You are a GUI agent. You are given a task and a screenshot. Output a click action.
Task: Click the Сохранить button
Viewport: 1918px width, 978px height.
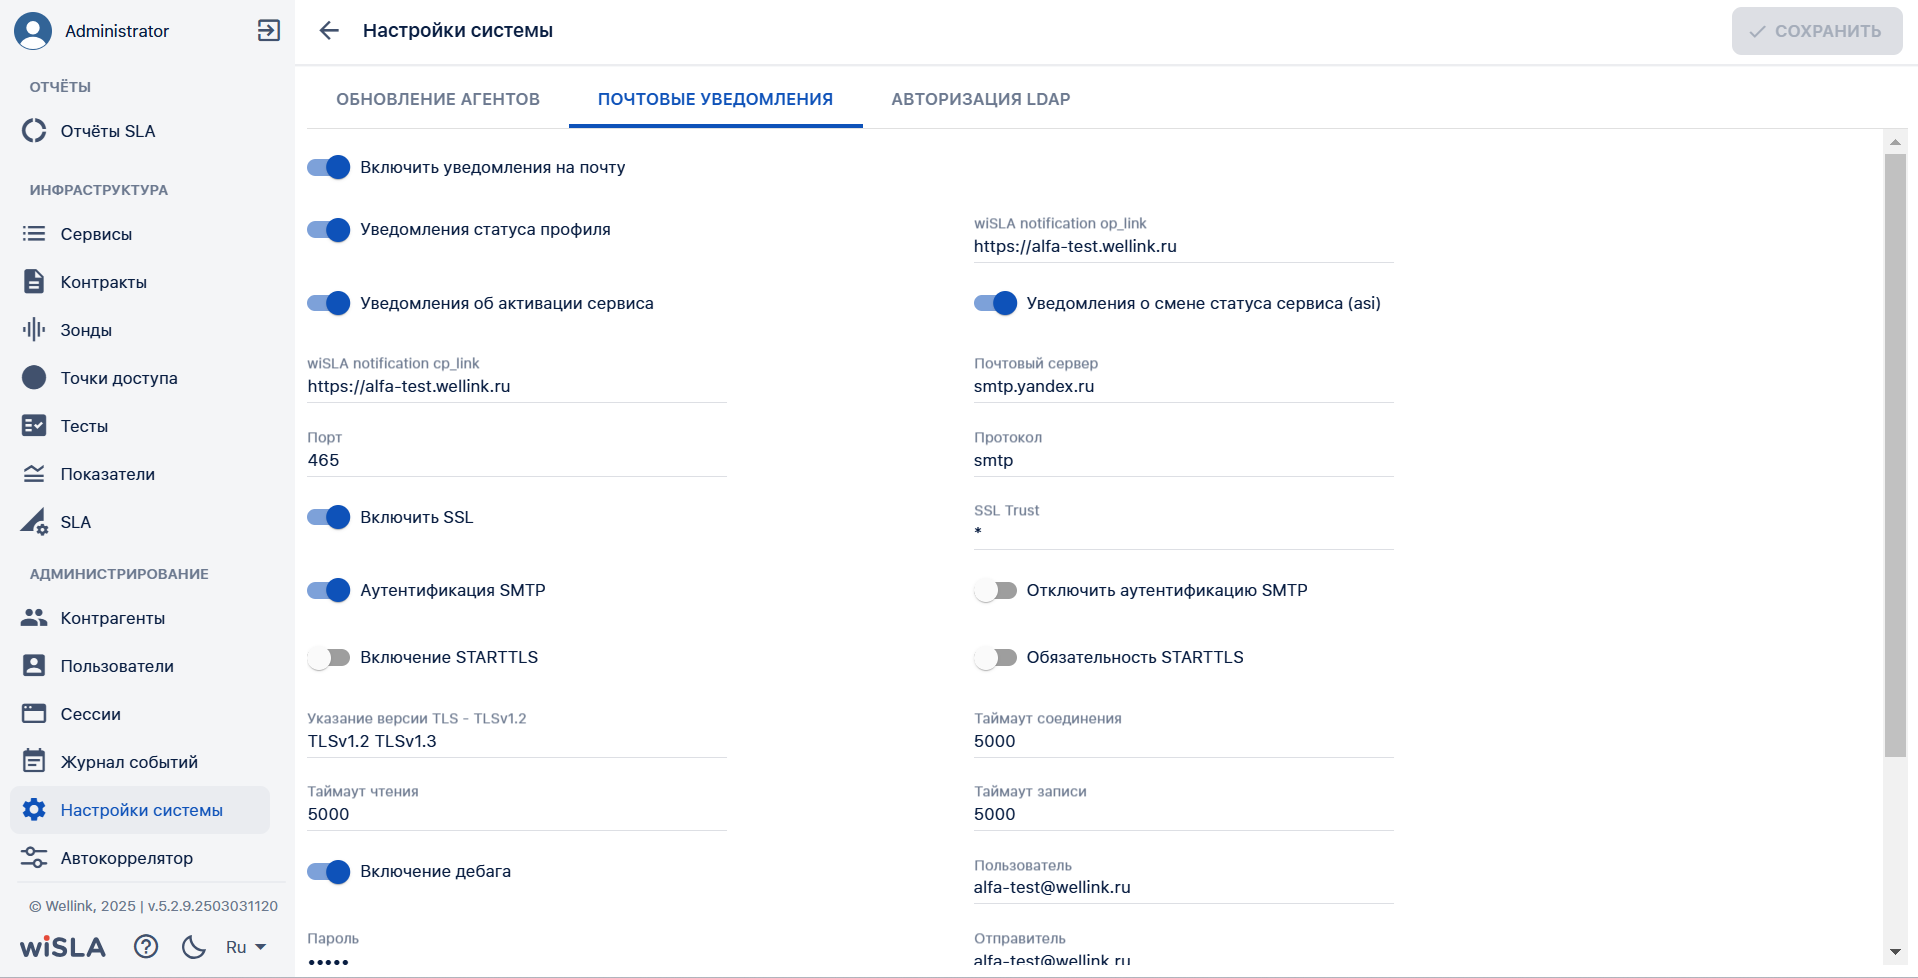(x=1817, y=31)
